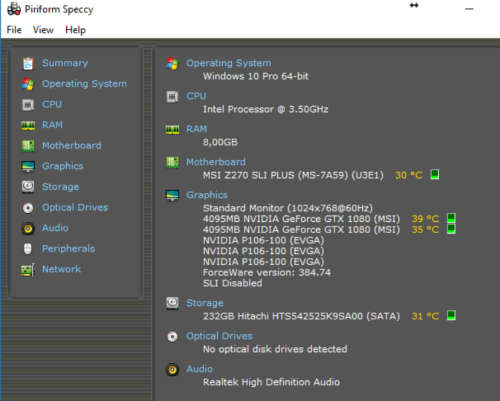Open the Audio heading link in main panel
The height and width of the screenshot is (401, 500).
pyautogui.click(x=199, y=369)
